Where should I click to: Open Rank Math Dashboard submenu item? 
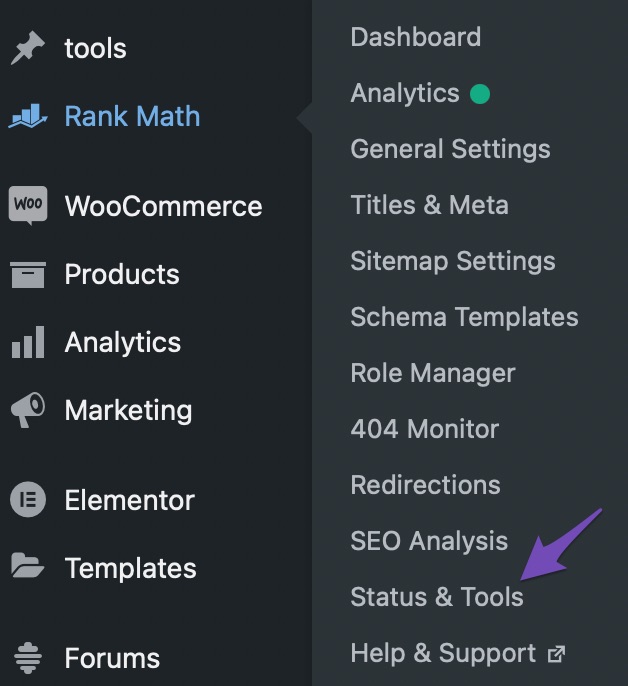415,37
